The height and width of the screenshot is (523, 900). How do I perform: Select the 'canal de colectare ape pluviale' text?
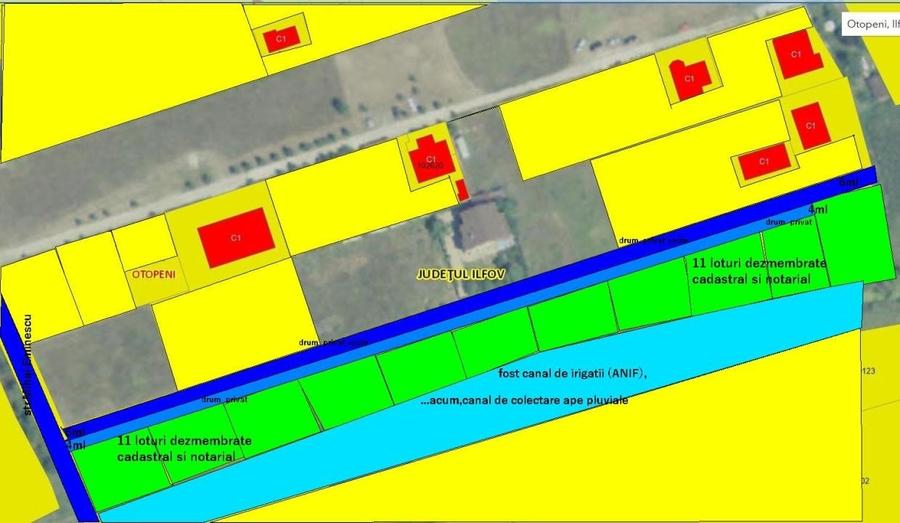coord(538,398)
